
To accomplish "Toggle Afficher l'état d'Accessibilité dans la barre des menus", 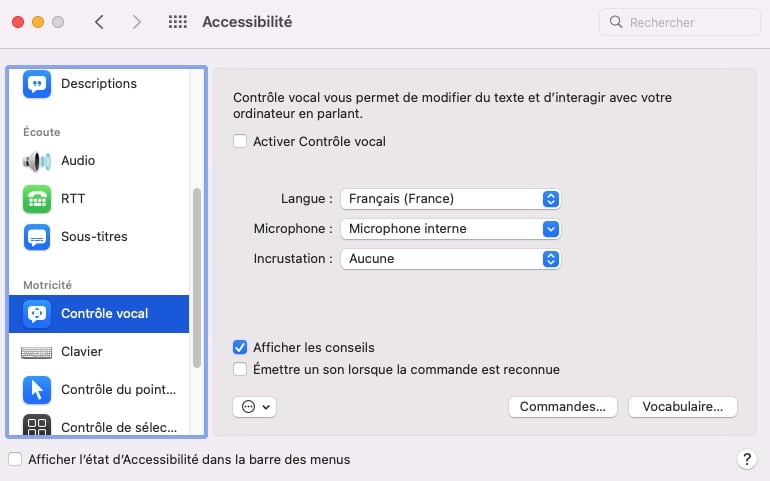I will [15, 459].
